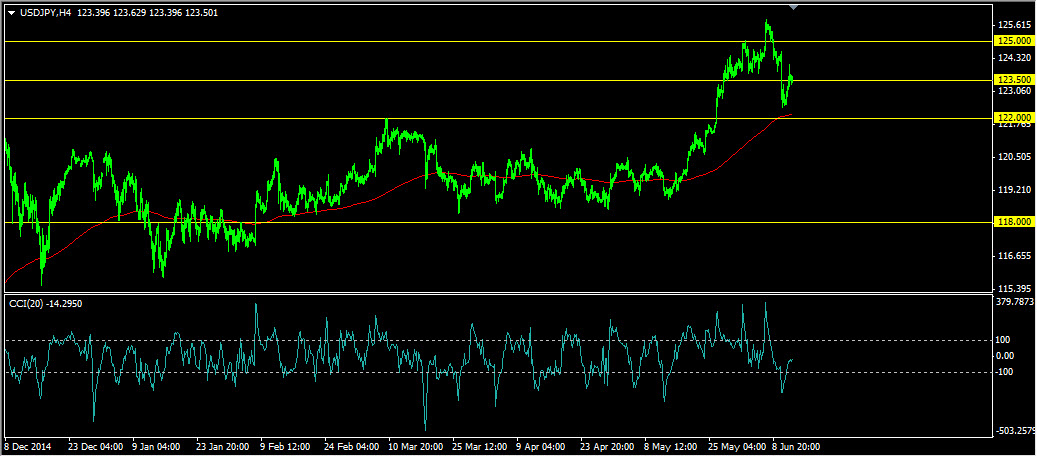Viewport: 1037px width, 457px height.
Task: Click the triangle icon before USDJPY,H4
Action: click(x=11, y=13)
